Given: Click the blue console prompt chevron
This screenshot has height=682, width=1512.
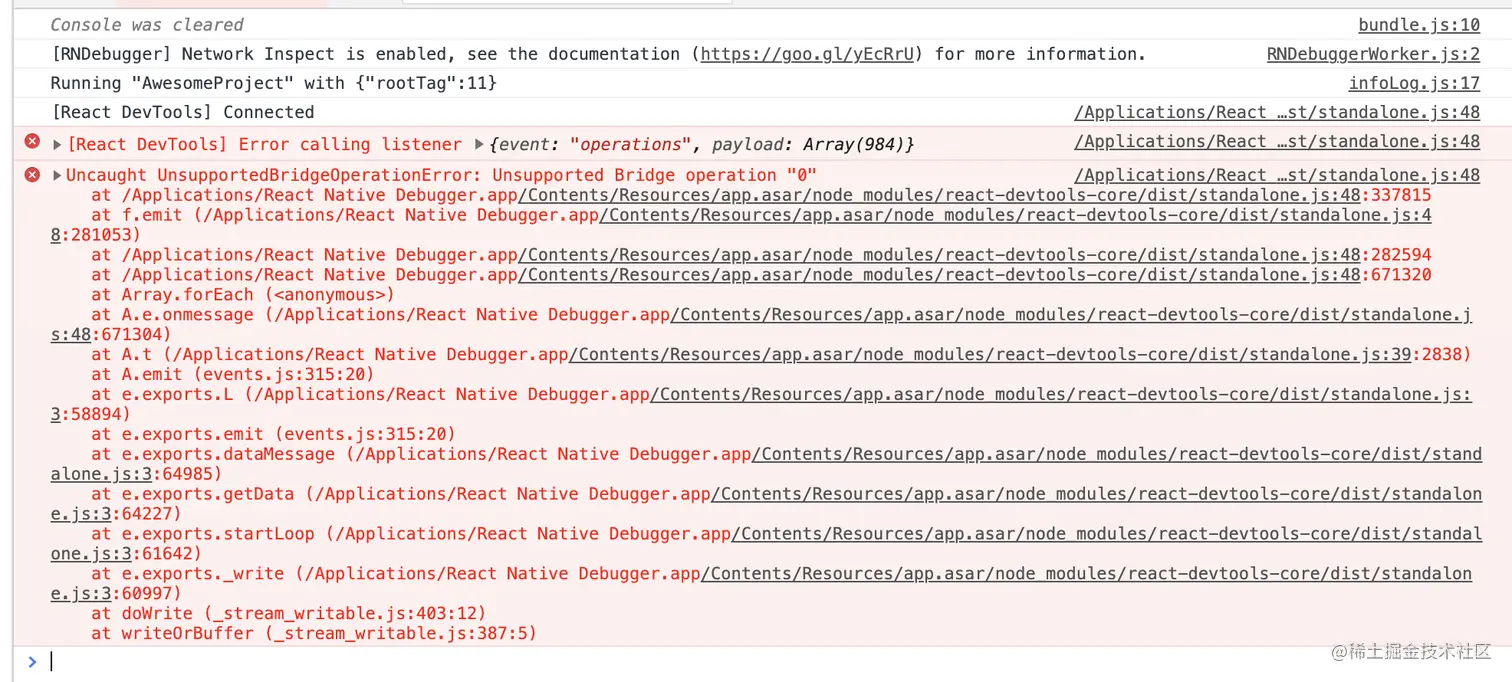Looking at the screenshot, I should [x=32, y=661].
